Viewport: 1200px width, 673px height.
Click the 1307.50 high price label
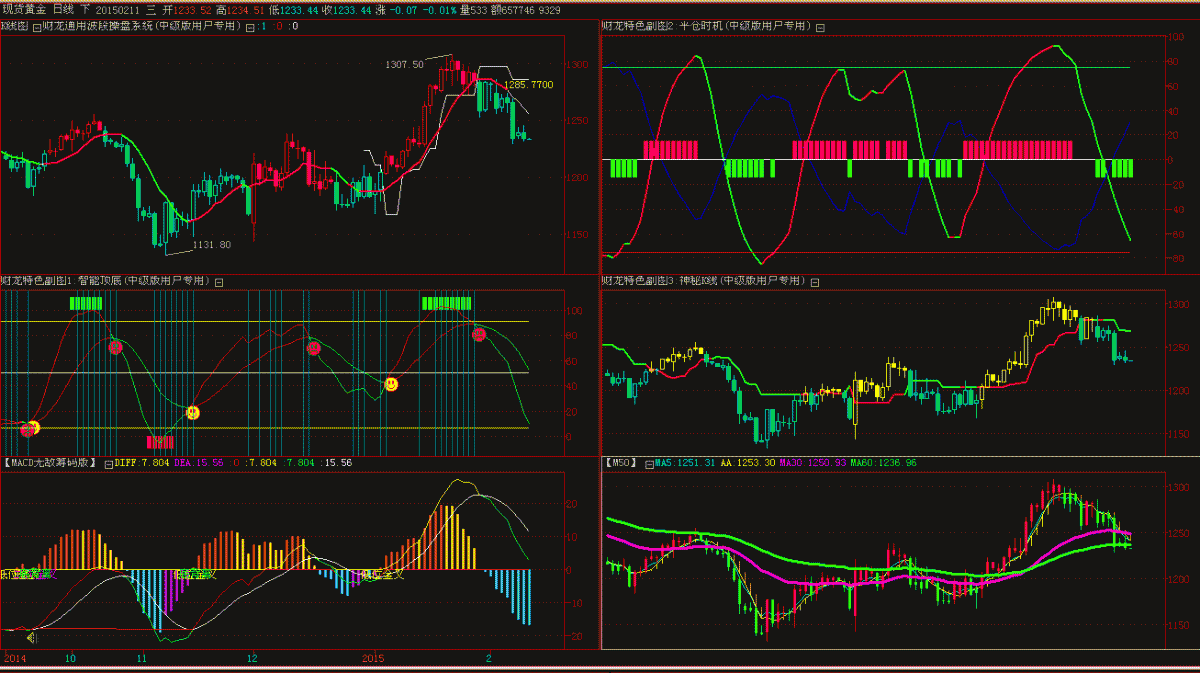(x=405, y=64)
